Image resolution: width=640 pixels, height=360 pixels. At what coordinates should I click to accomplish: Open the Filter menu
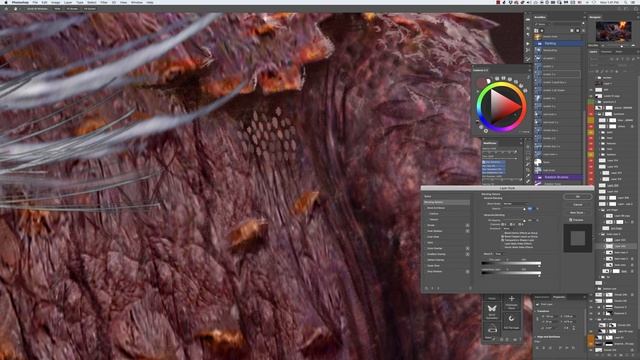tap(104, 2)
